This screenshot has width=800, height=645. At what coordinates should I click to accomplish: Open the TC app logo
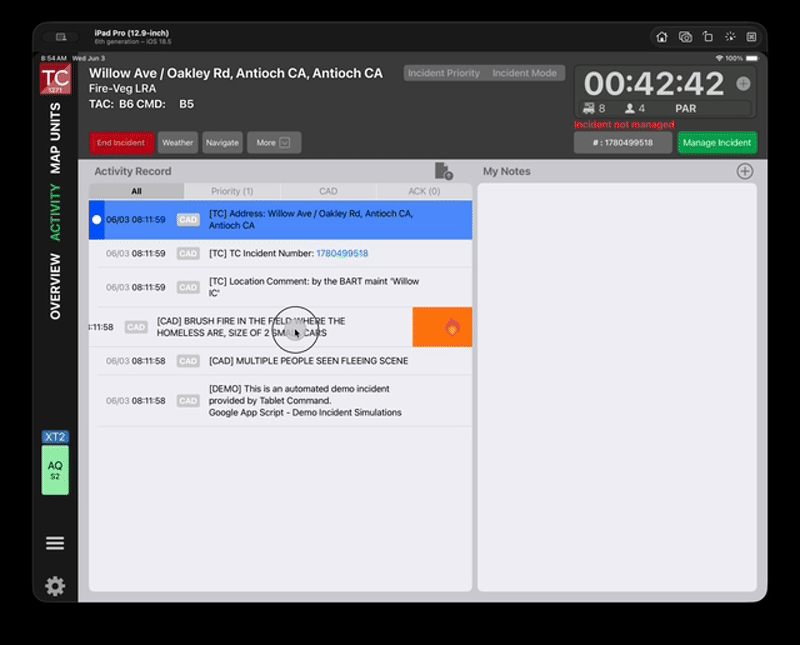click(x=55, y=79)
